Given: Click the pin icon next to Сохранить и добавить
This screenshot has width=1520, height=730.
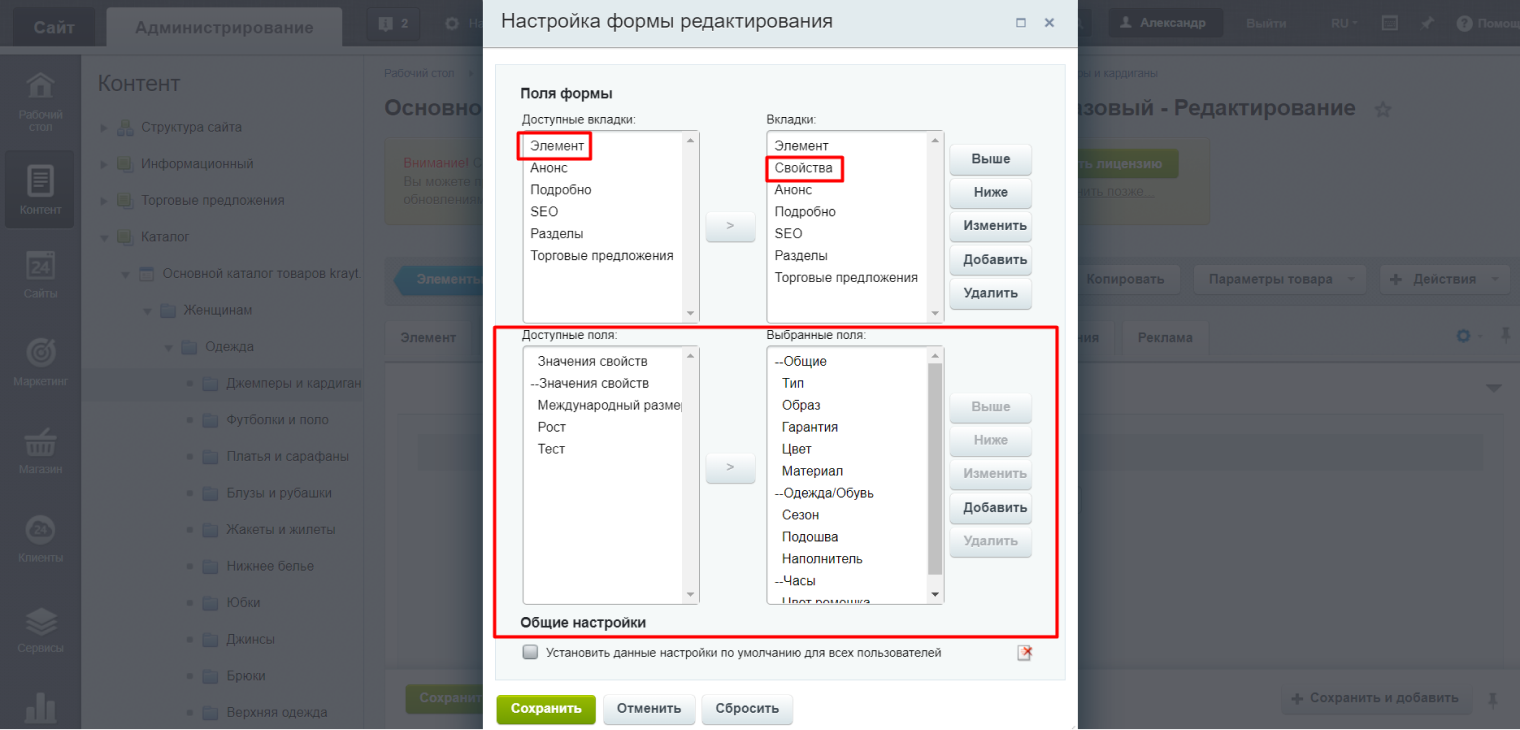Looking at the screenshot, I should (1494, 698).
